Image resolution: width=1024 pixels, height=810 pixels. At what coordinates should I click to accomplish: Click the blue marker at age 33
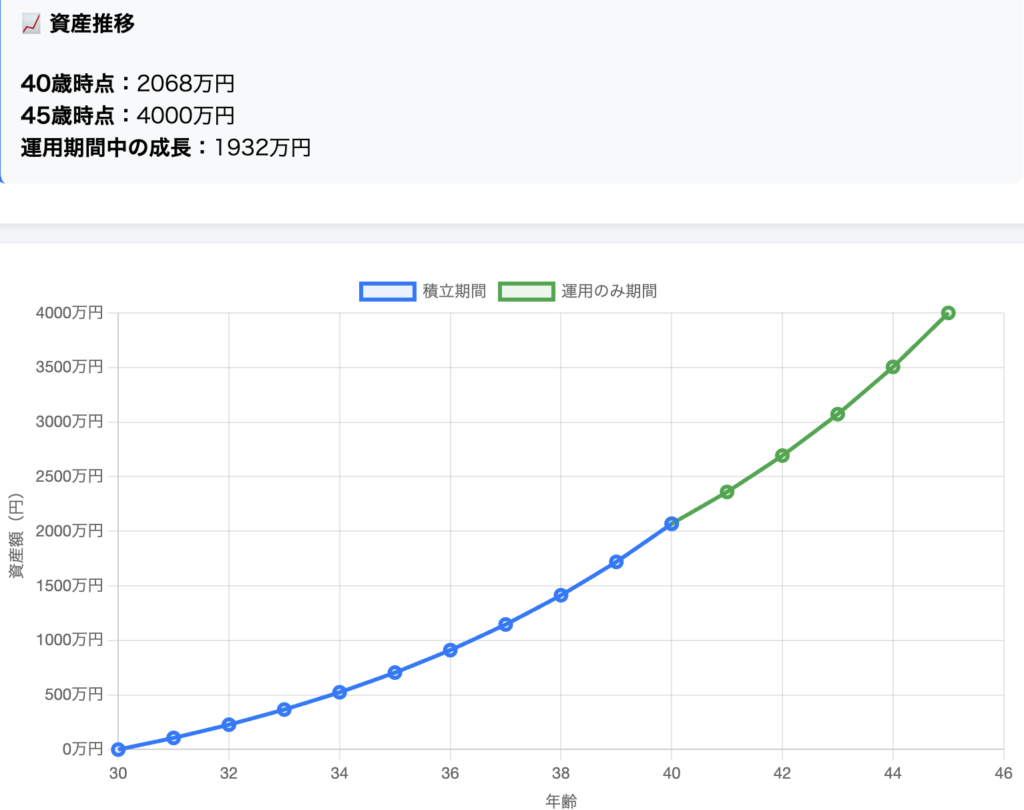[284, 709]
